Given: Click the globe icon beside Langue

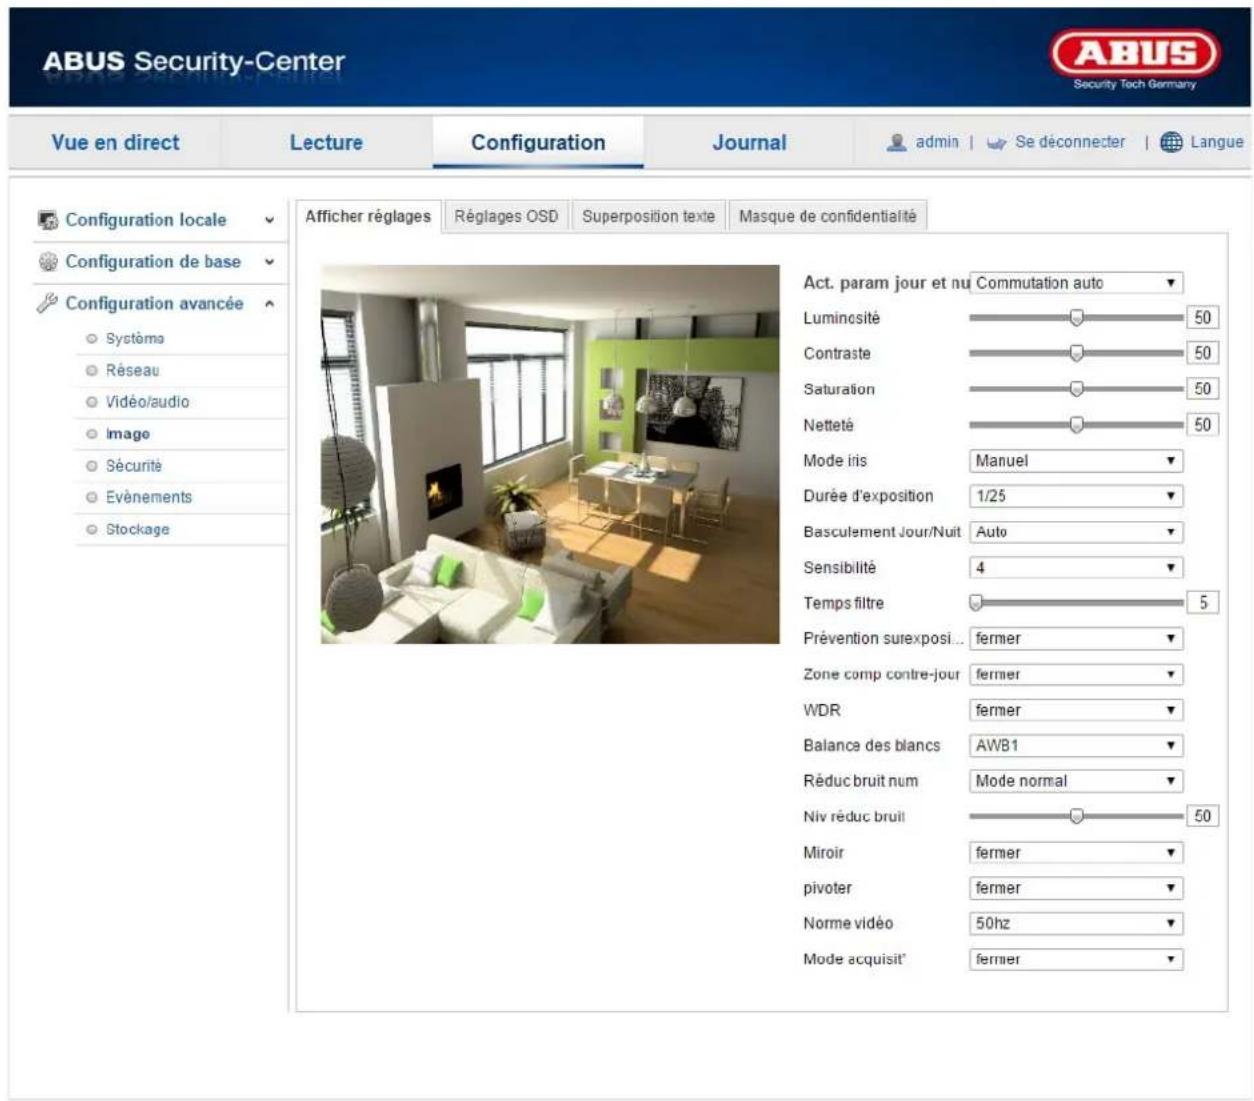Looking at the screenshot, I should point(1171,142).
